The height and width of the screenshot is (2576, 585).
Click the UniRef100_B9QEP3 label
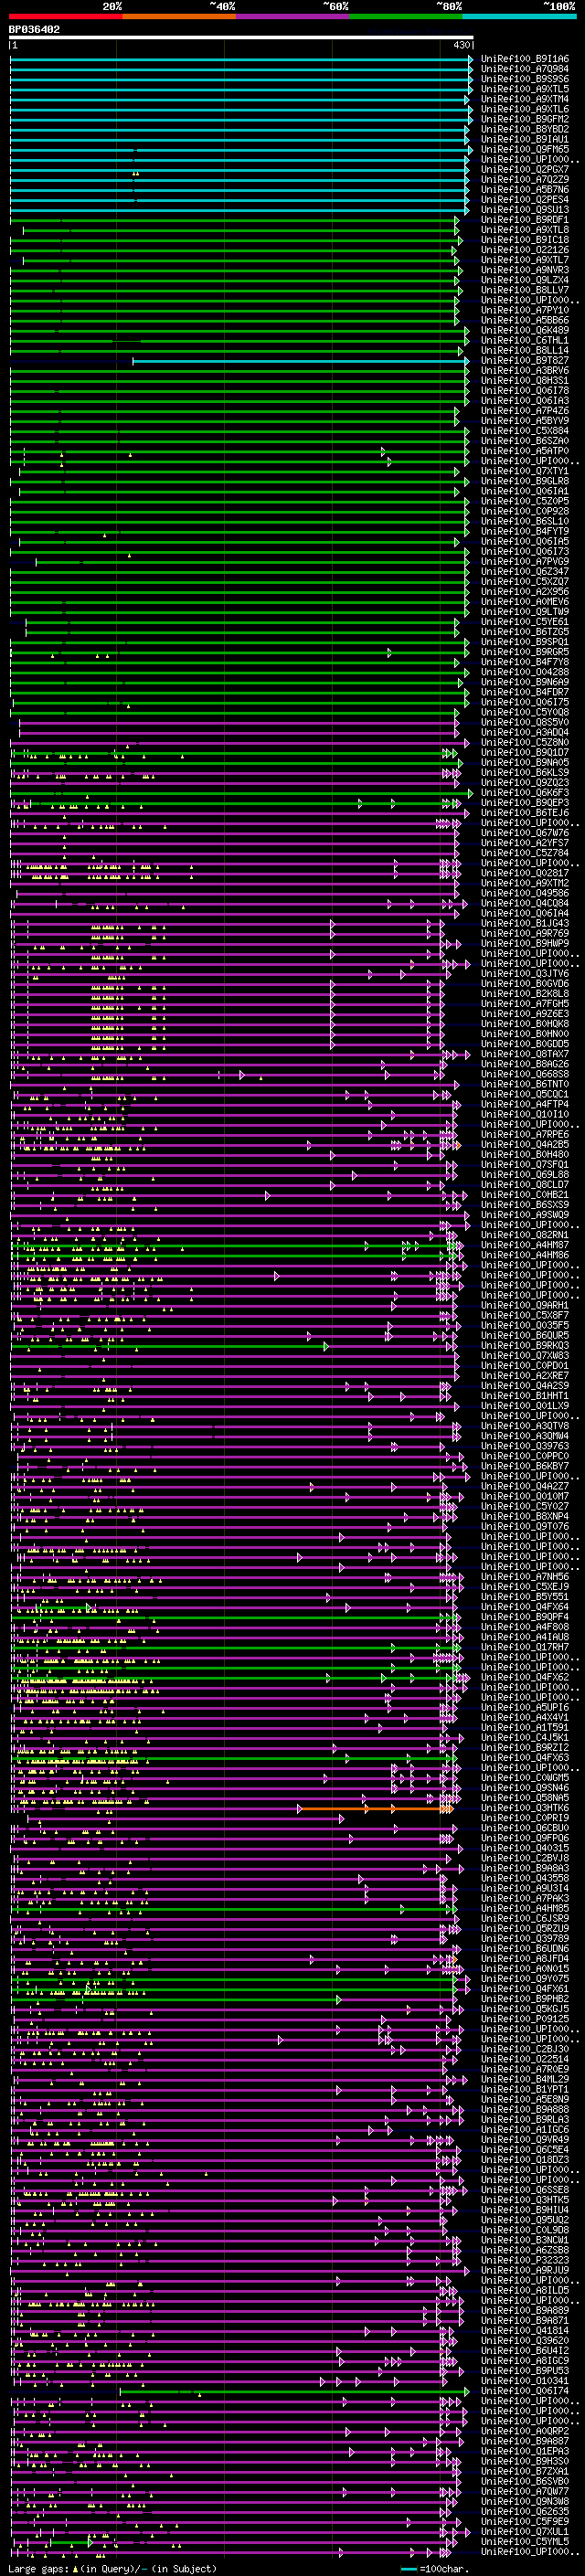click(525, 803)
